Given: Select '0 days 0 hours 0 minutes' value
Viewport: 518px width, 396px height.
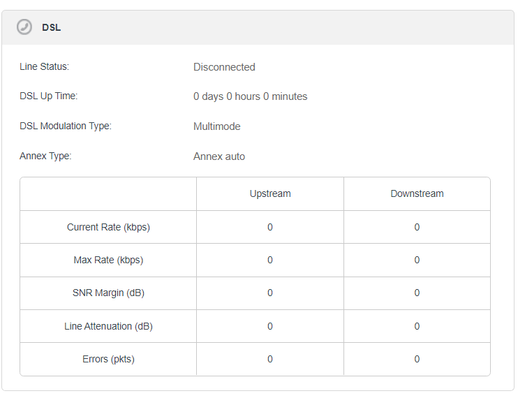Looking at the screenshot, I should coord(250,96).
